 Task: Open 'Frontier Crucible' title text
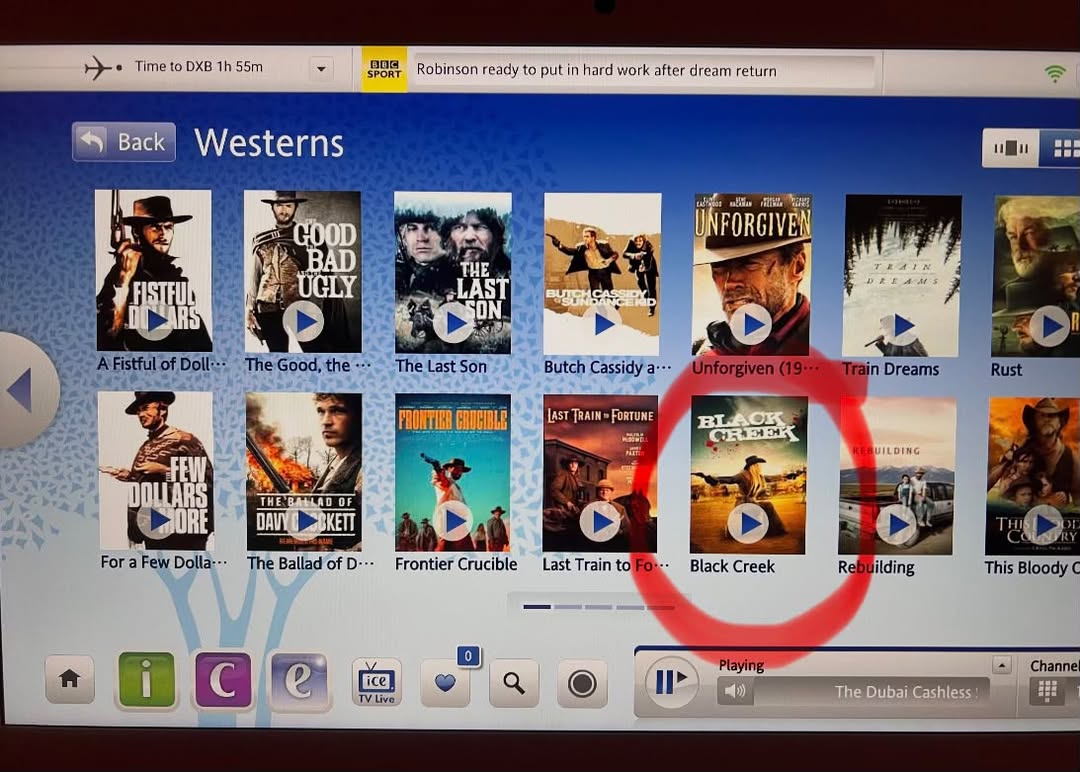click(x=456, y=564)
